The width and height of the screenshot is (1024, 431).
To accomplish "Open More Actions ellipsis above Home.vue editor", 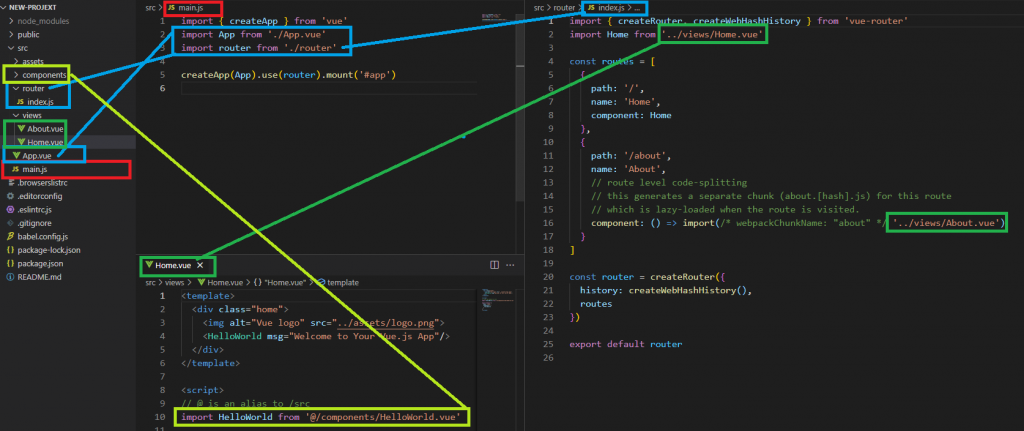I will (510, 265).
